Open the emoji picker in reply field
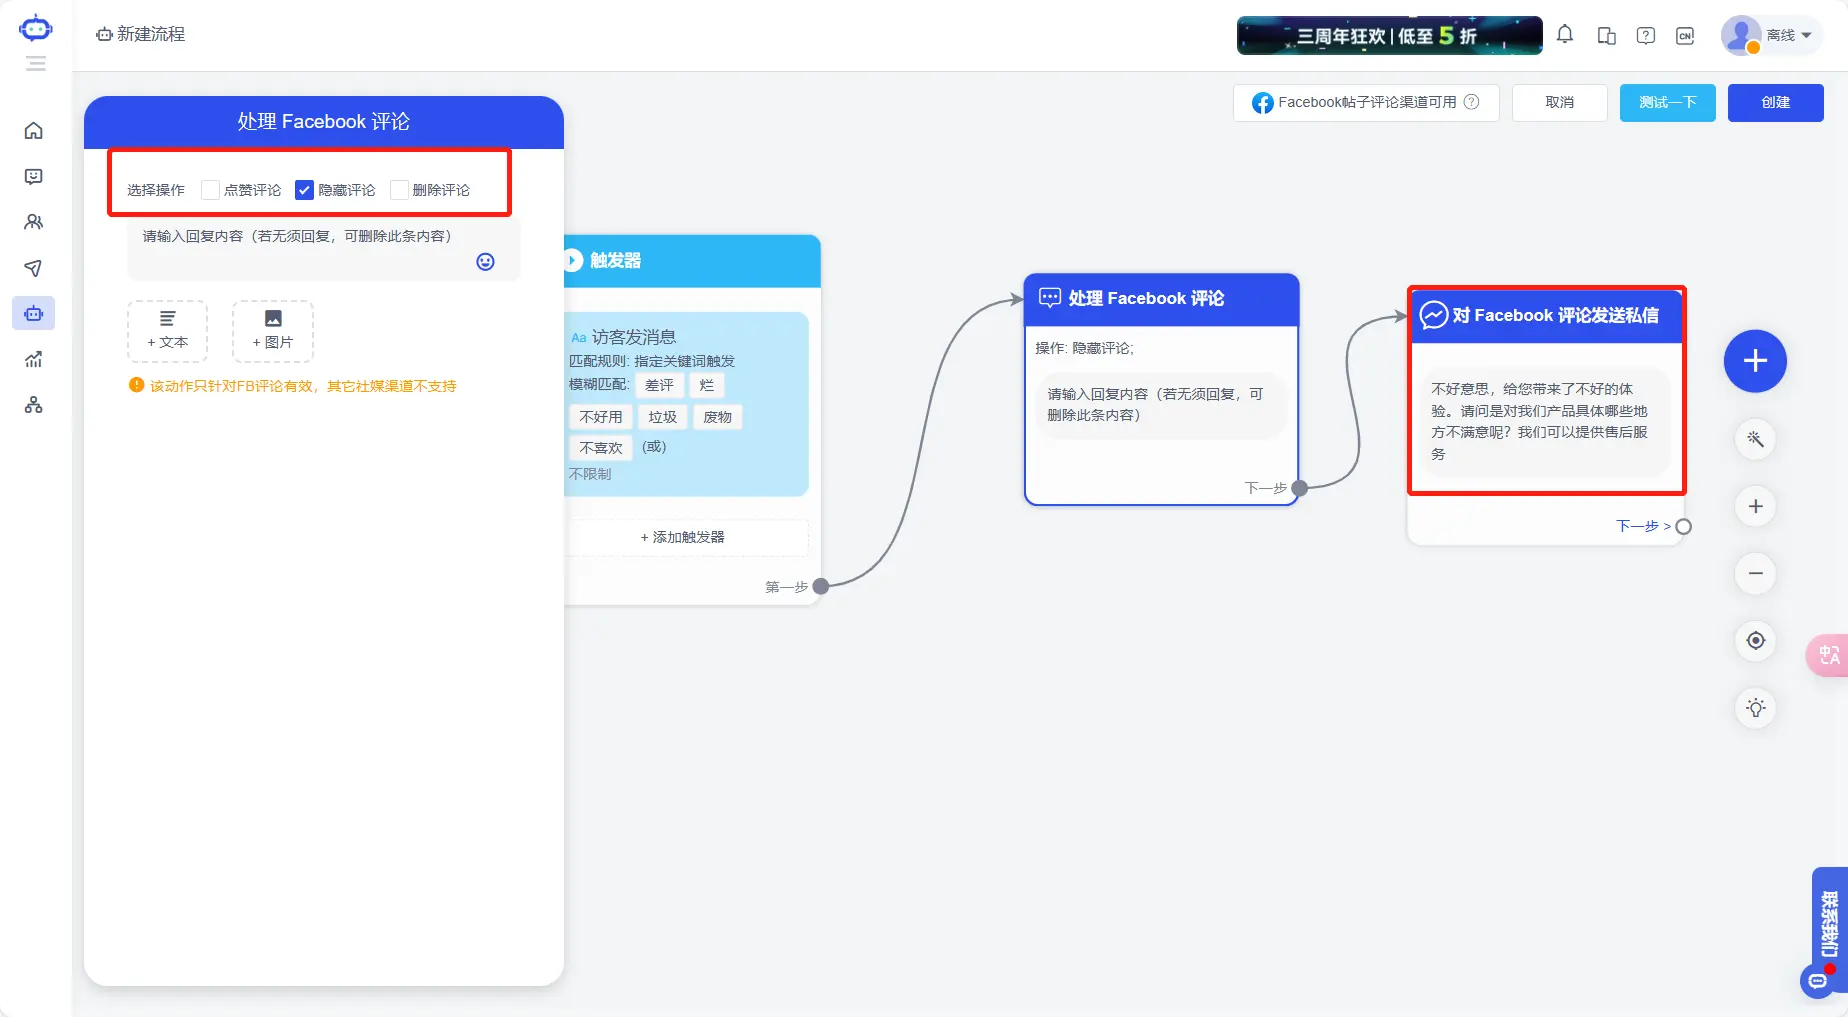The image size is (1848, 1017). click(485, 261)
